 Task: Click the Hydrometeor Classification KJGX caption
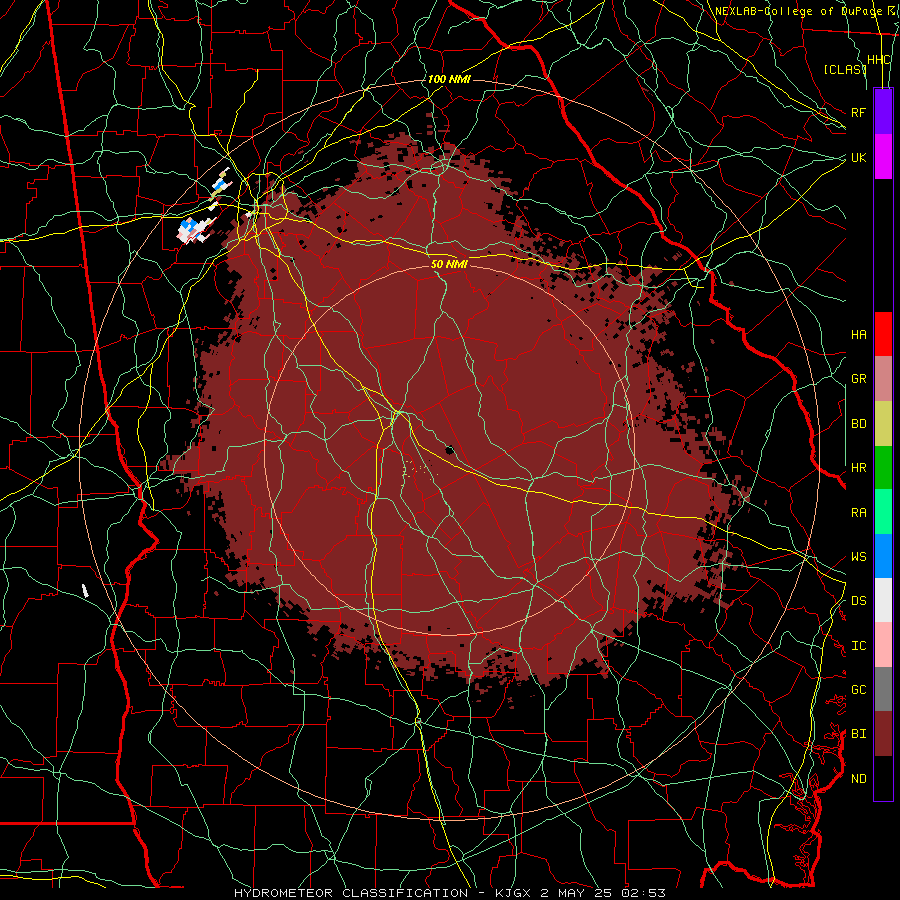(450, 893)
